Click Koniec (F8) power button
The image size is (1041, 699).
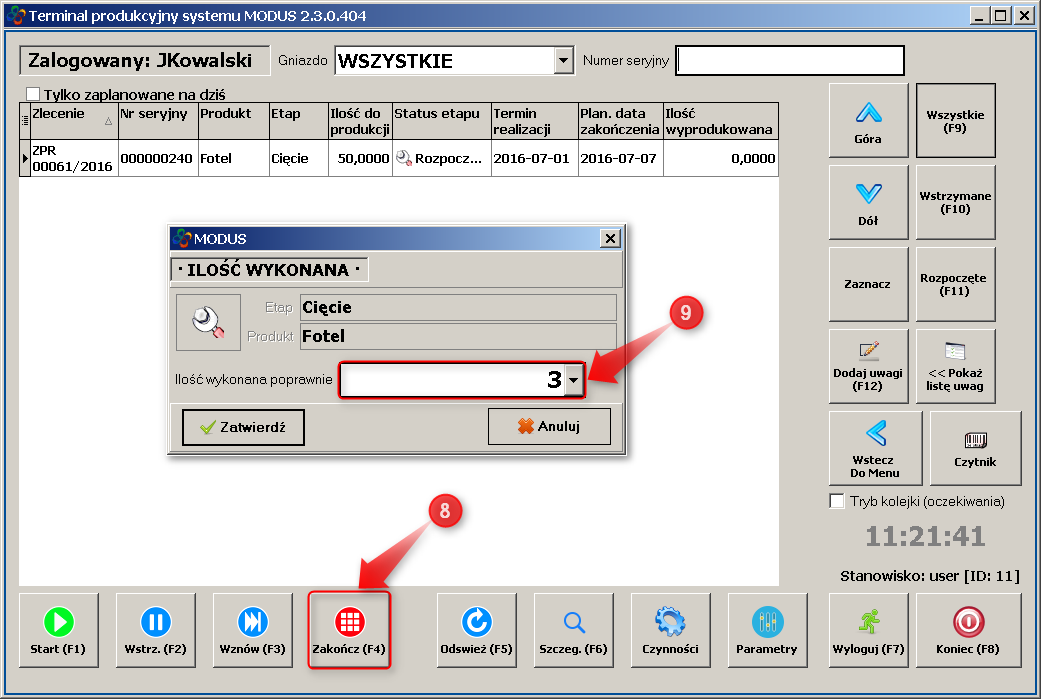tap(968, 630)
